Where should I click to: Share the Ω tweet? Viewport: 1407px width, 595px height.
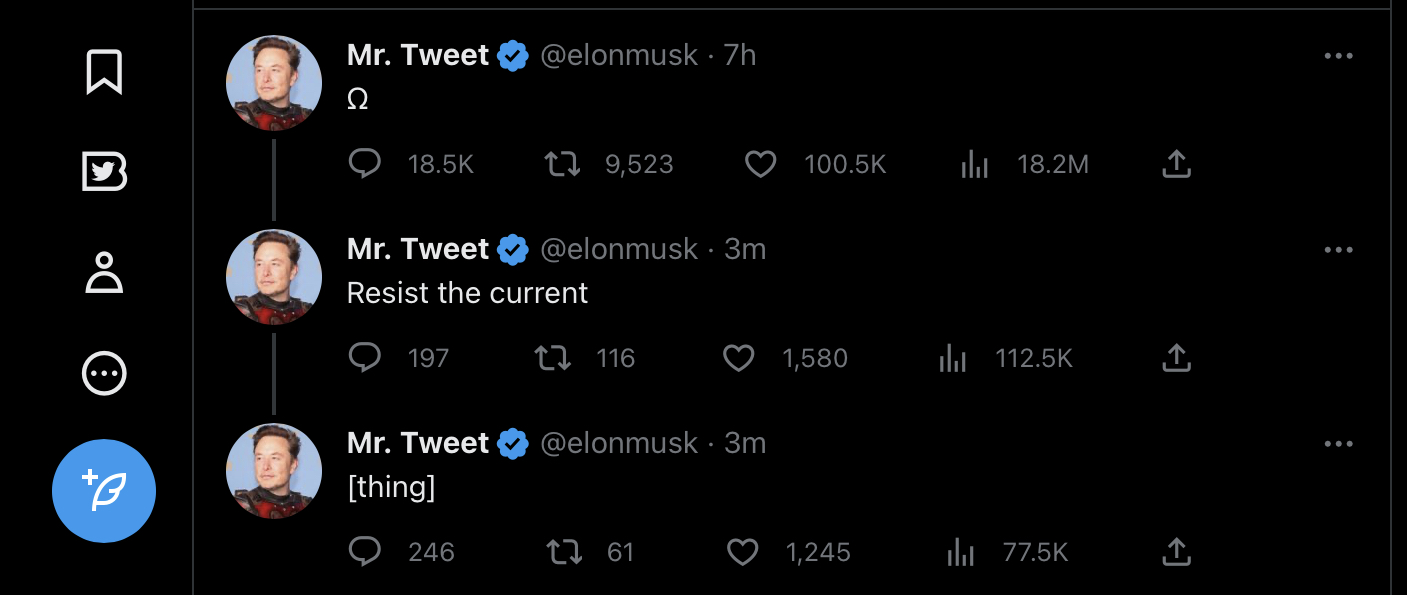click(1177, 163)
